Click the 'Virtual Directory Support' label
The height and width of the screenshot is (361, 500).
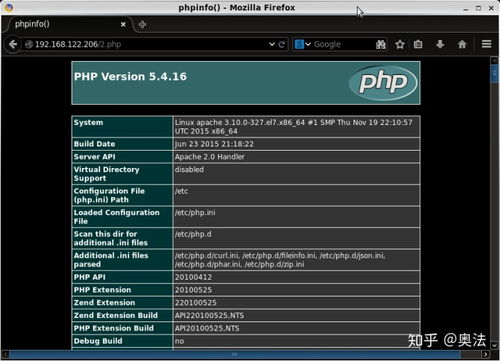click(x=106, y=174)
